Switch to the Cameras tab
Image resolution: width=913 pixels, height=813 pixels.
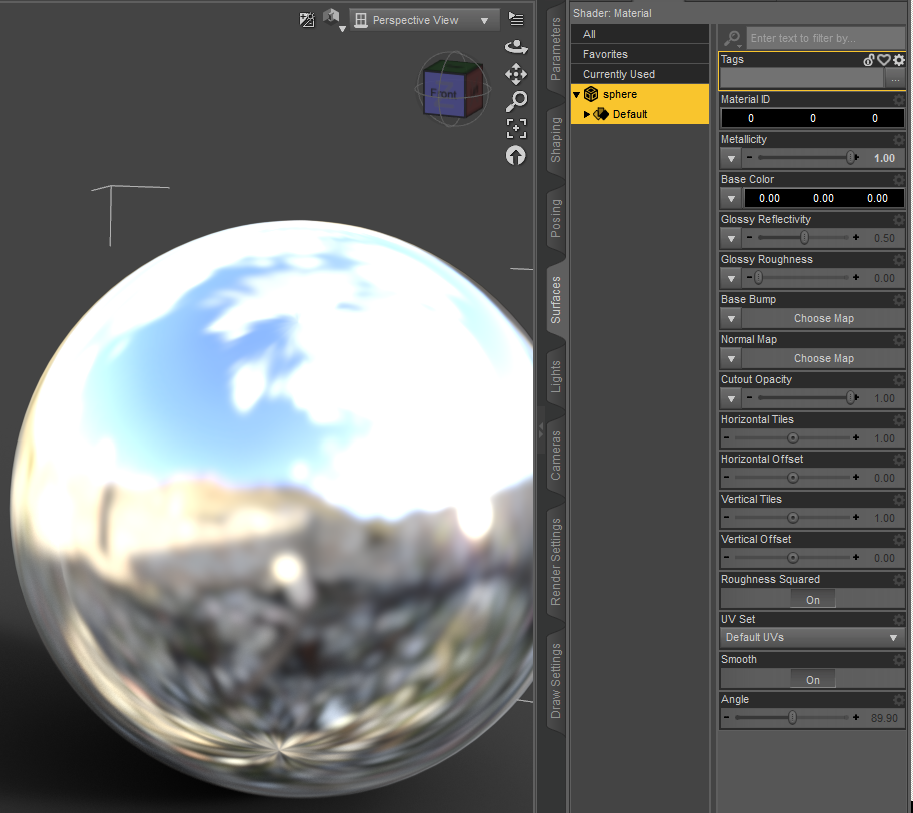pos(556,455)
